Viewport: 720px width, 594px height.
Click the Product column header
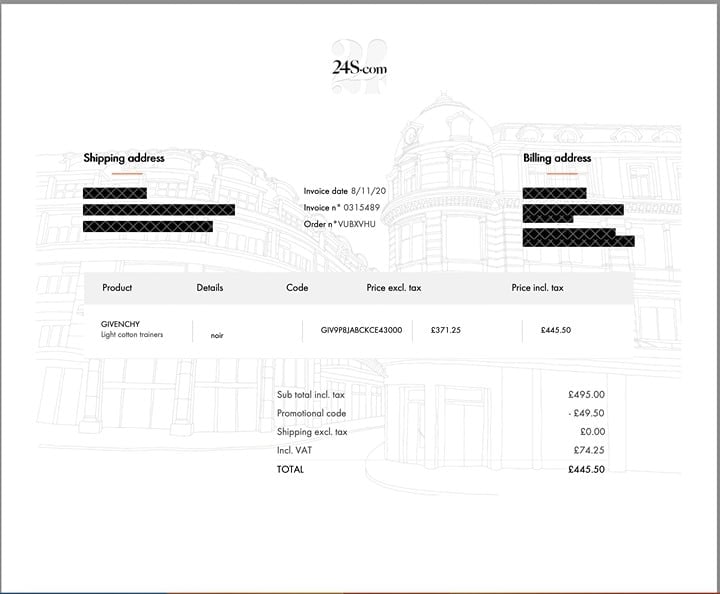(117, 287)
